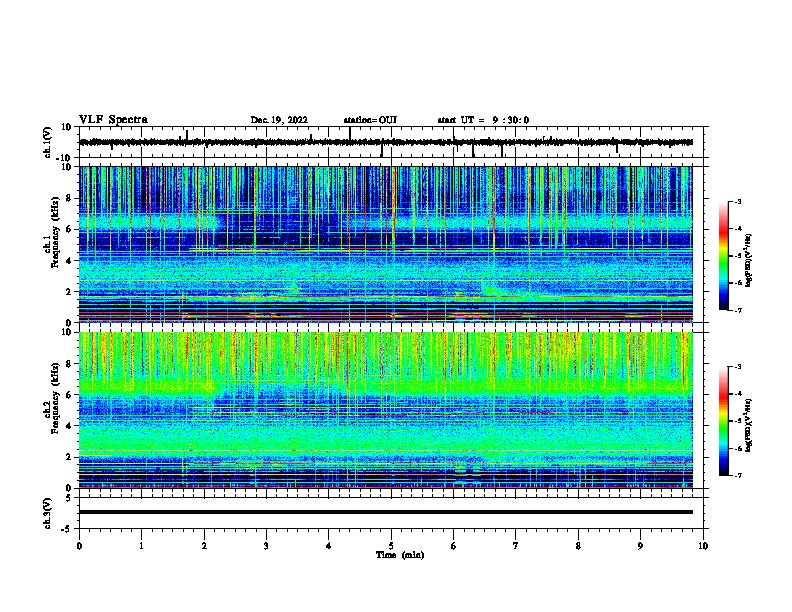This screenshot has width=792, height=612.
Task: Click the 'Time (min)' axis label
Action: pos(400,555)
